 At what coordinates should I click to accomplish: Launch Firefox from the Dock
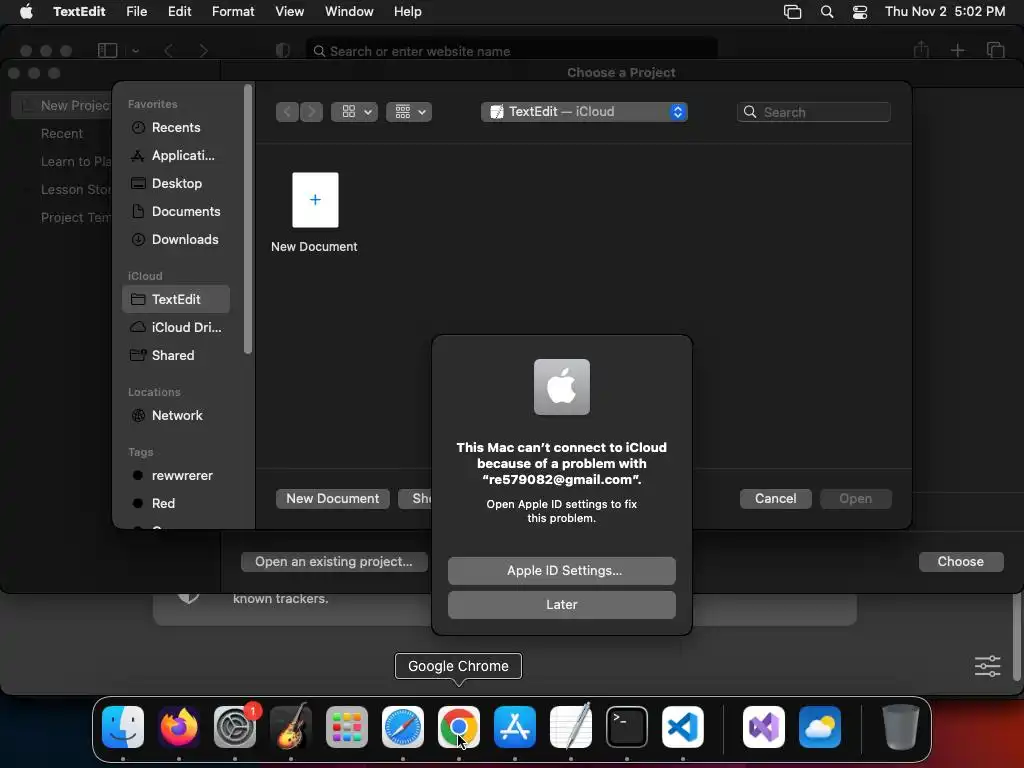point(179,727)
